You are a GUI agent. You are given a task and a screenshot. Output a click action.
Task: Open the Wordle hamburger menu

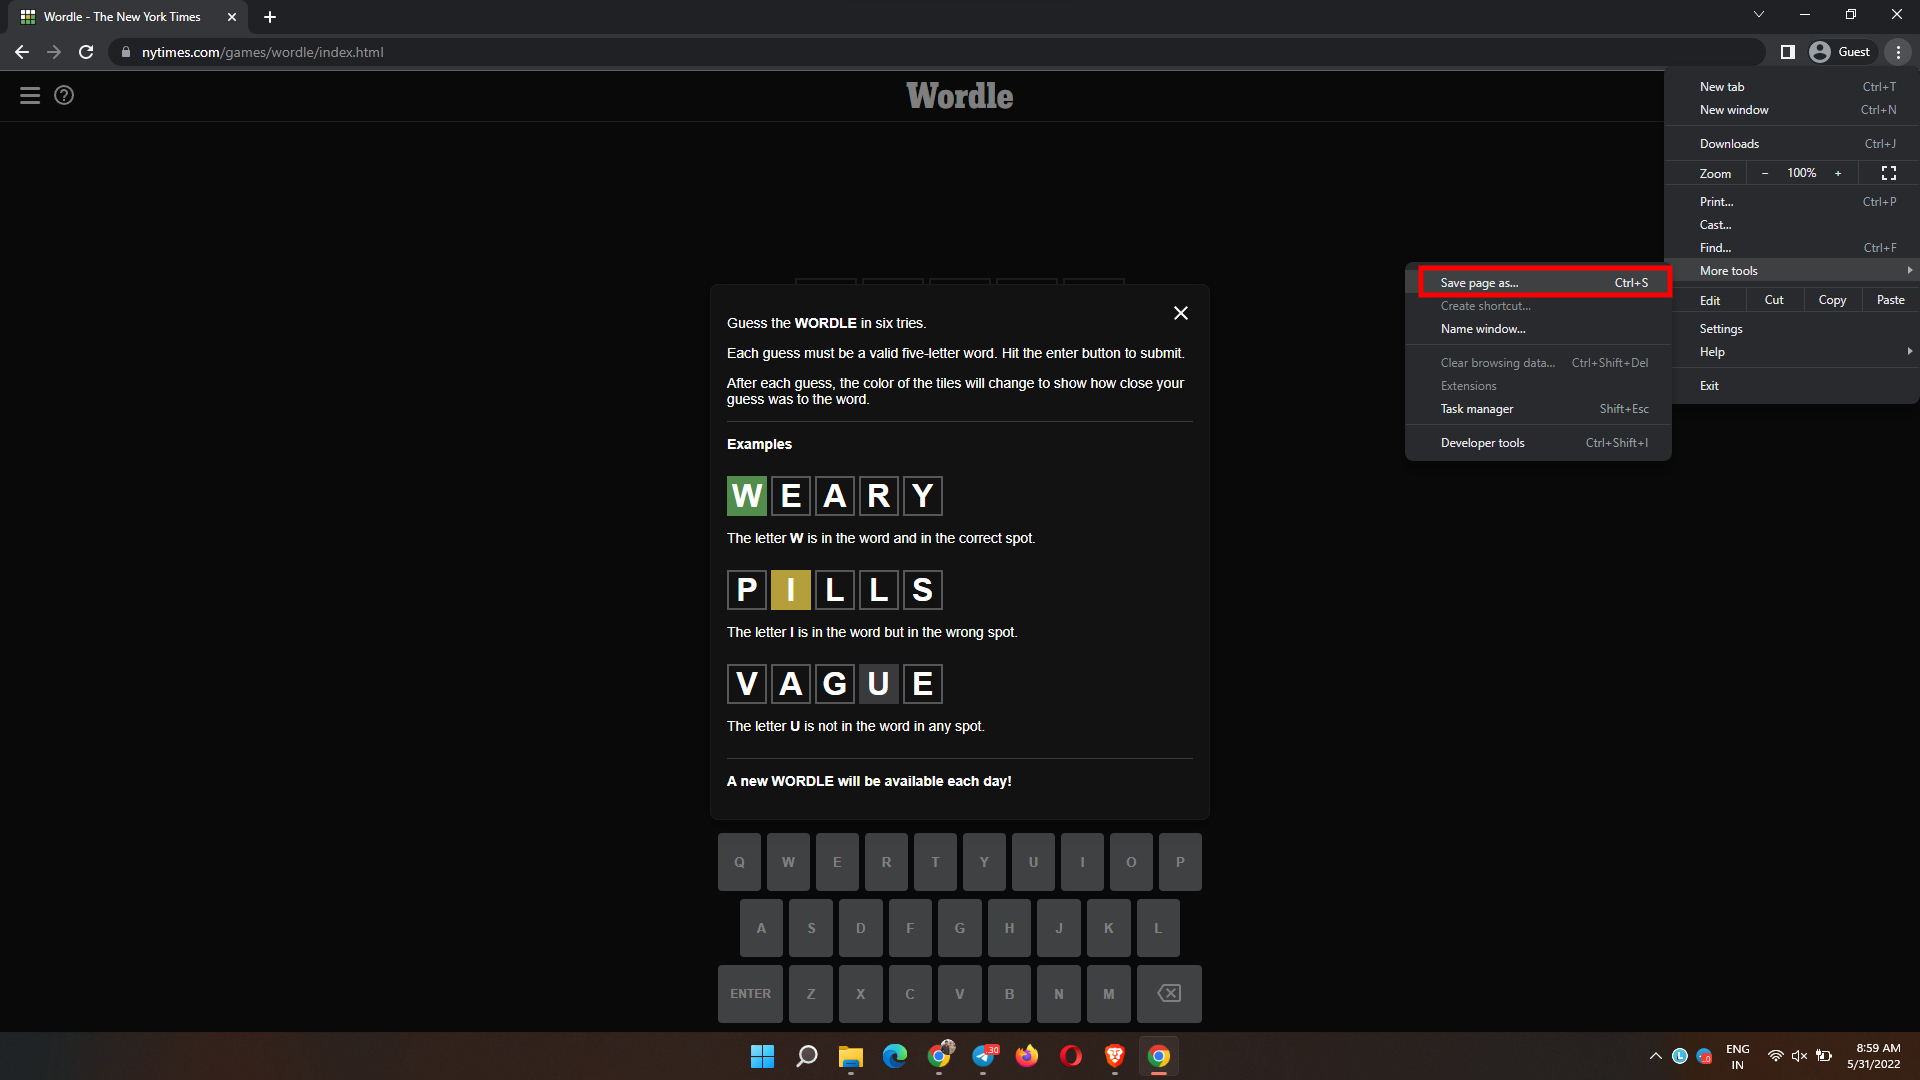click(30, 95)
